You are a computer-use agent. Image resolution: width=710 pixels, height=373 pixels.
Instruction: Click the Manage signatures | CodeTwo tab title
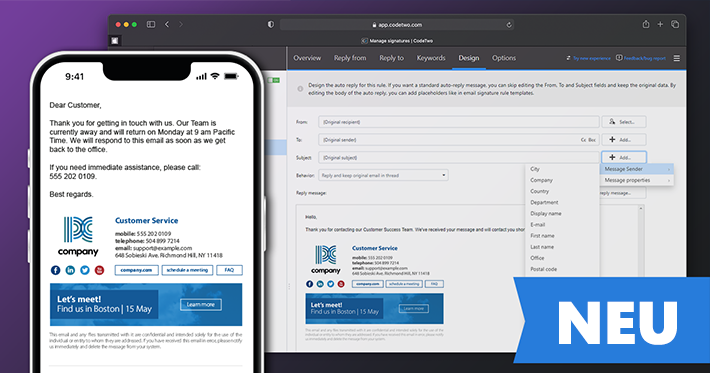(x=401, y=41)
